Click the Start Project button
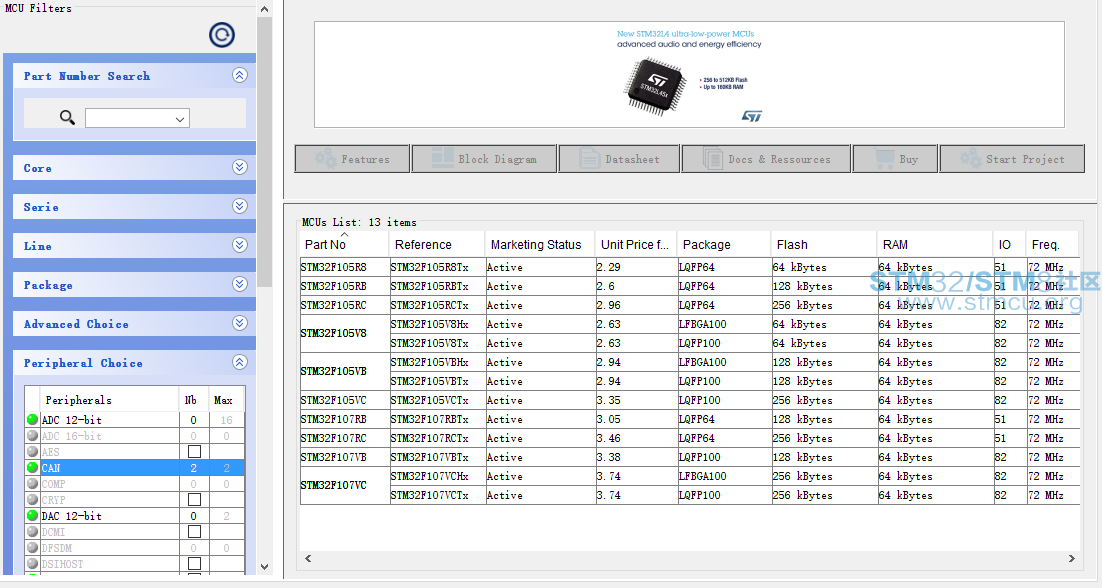This screenshot has width=1102, height=588. 1012,159
